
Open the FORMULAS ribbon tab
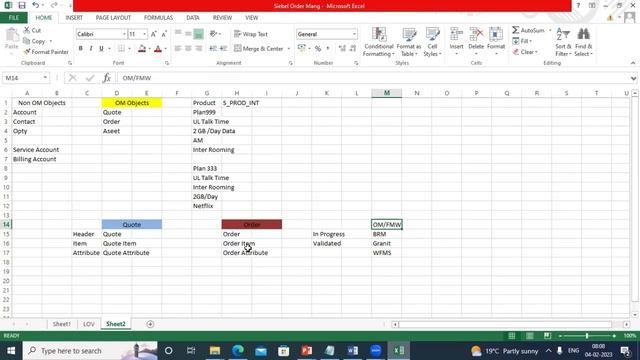point(158,18)
